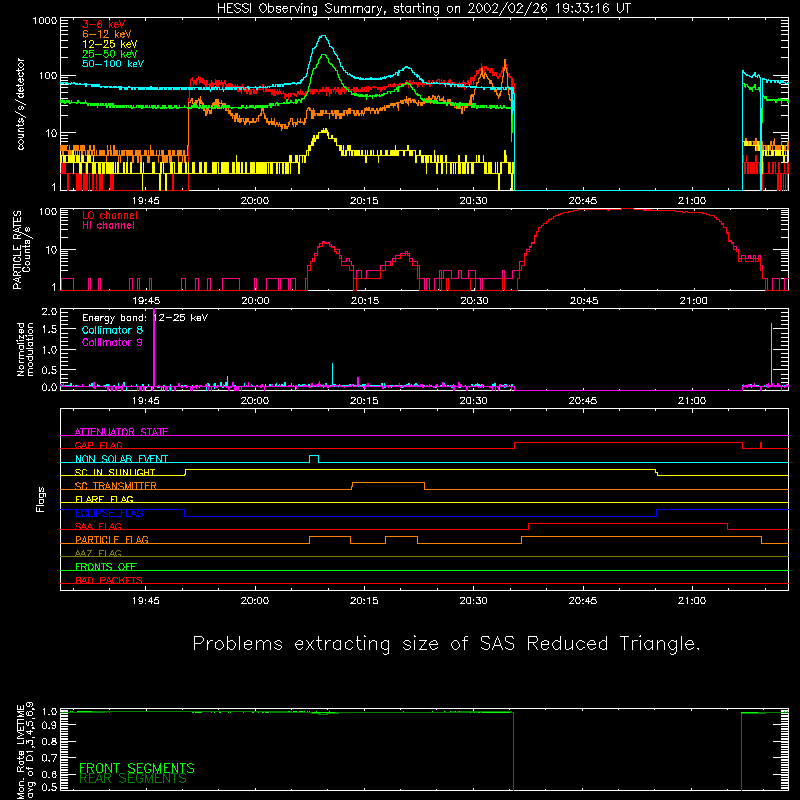The height and width of the screenshot is (800, 800).
Task: Click the raised SAA_FLAG segment near 20:45
Action: [x=628, y=524]
